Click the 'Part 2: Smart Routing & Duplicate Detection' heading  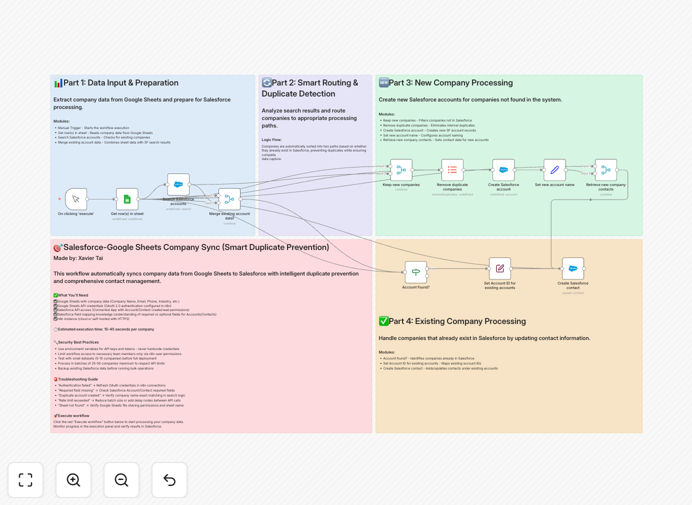[x=310, y=88]
